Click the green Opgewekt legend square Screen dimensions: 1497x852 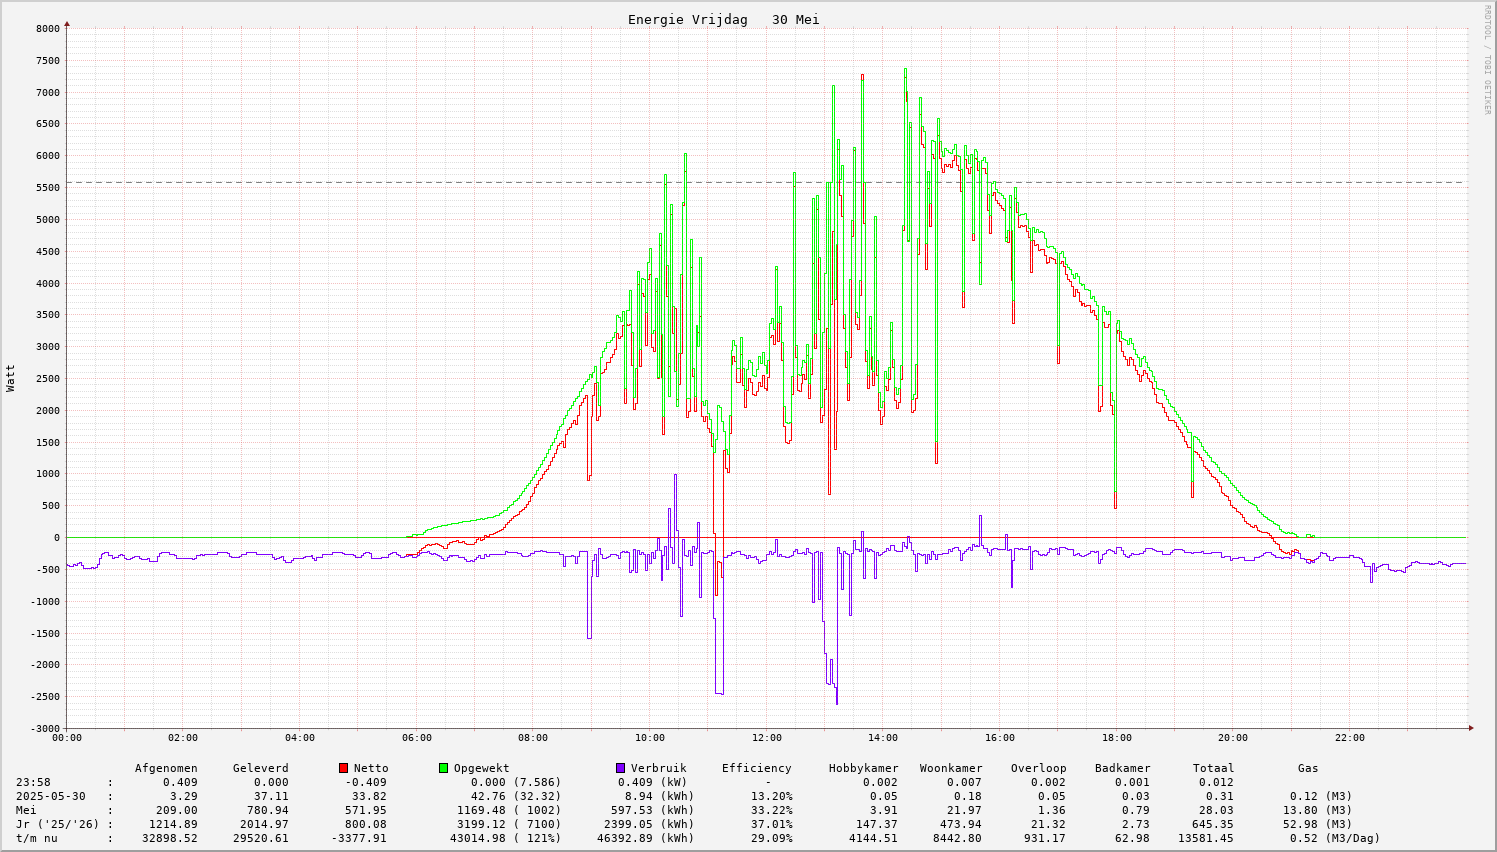point(443,768)
